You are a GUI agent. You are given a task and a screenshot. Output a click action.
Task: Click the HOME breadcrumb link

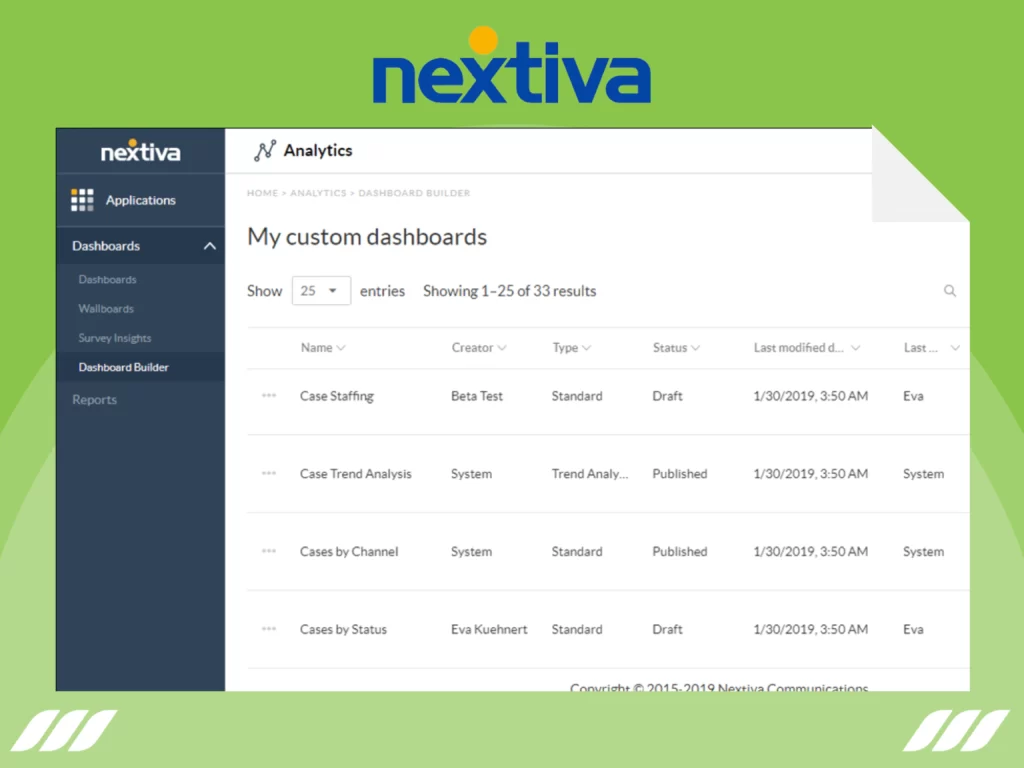[x=262, y=193]
